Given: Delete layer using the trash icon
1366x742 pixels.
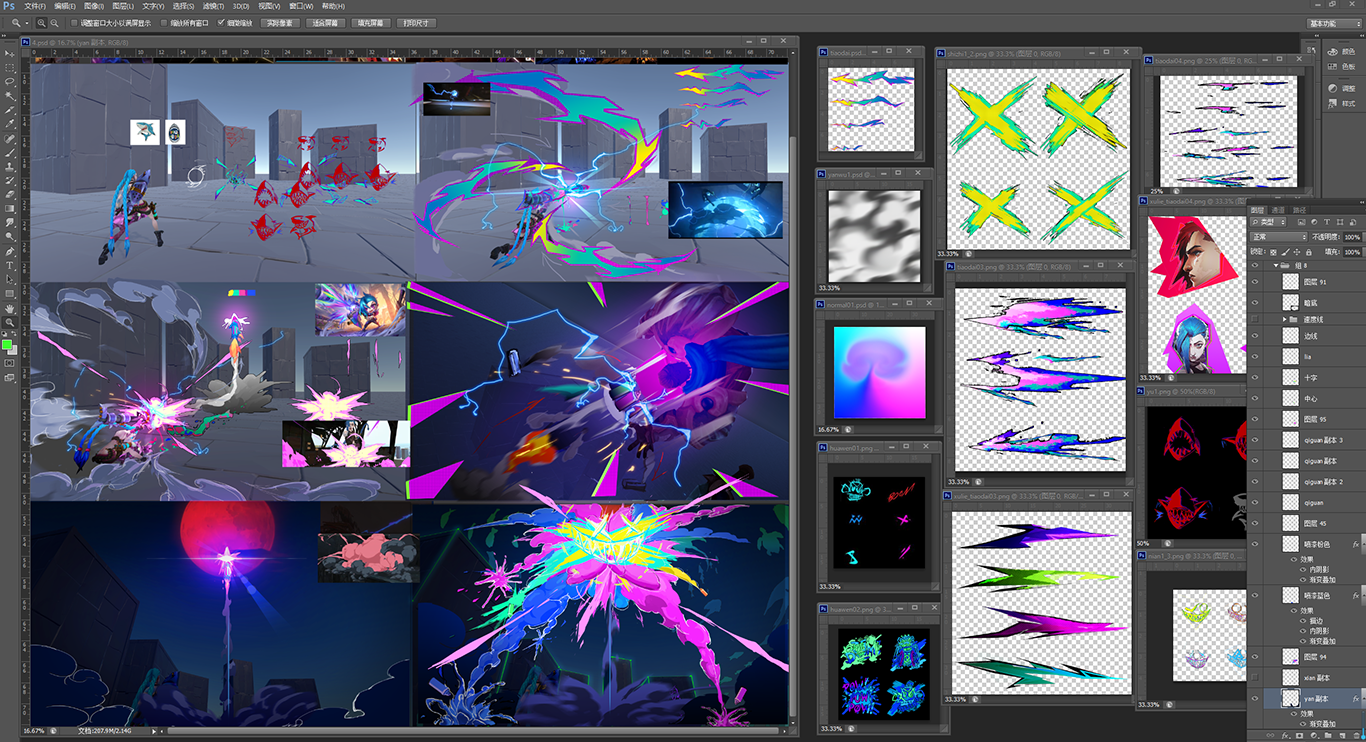Looking at the screenshot, I should tap(1357, 736).
